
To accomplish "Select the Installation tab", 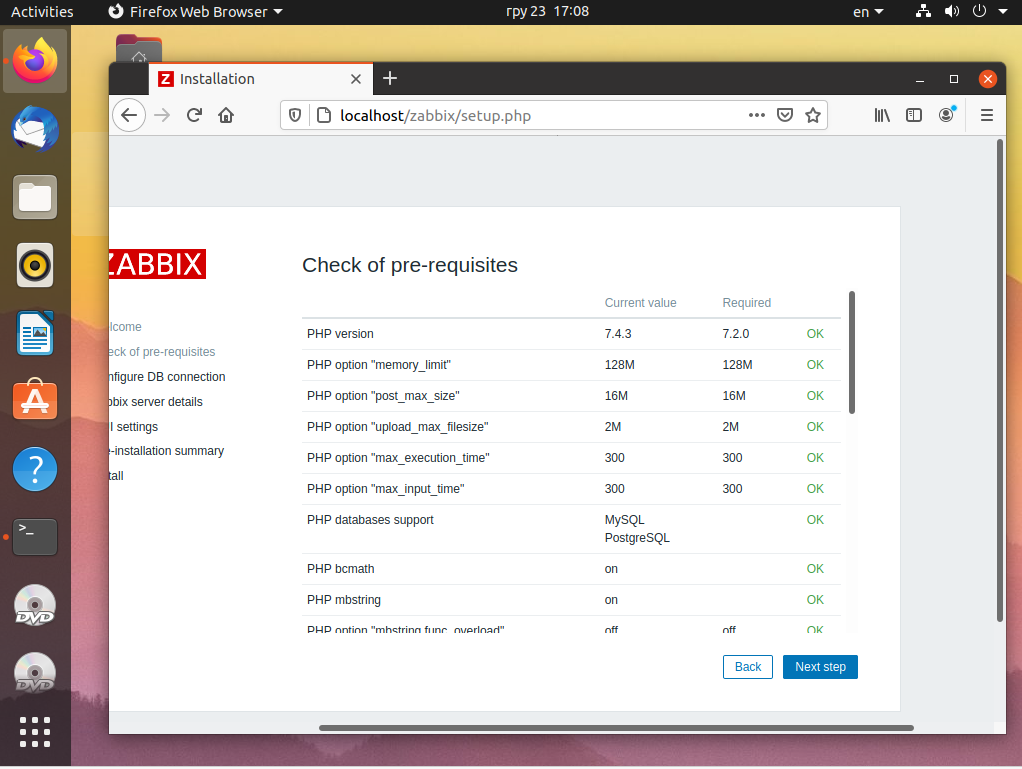I will (261, 79).
